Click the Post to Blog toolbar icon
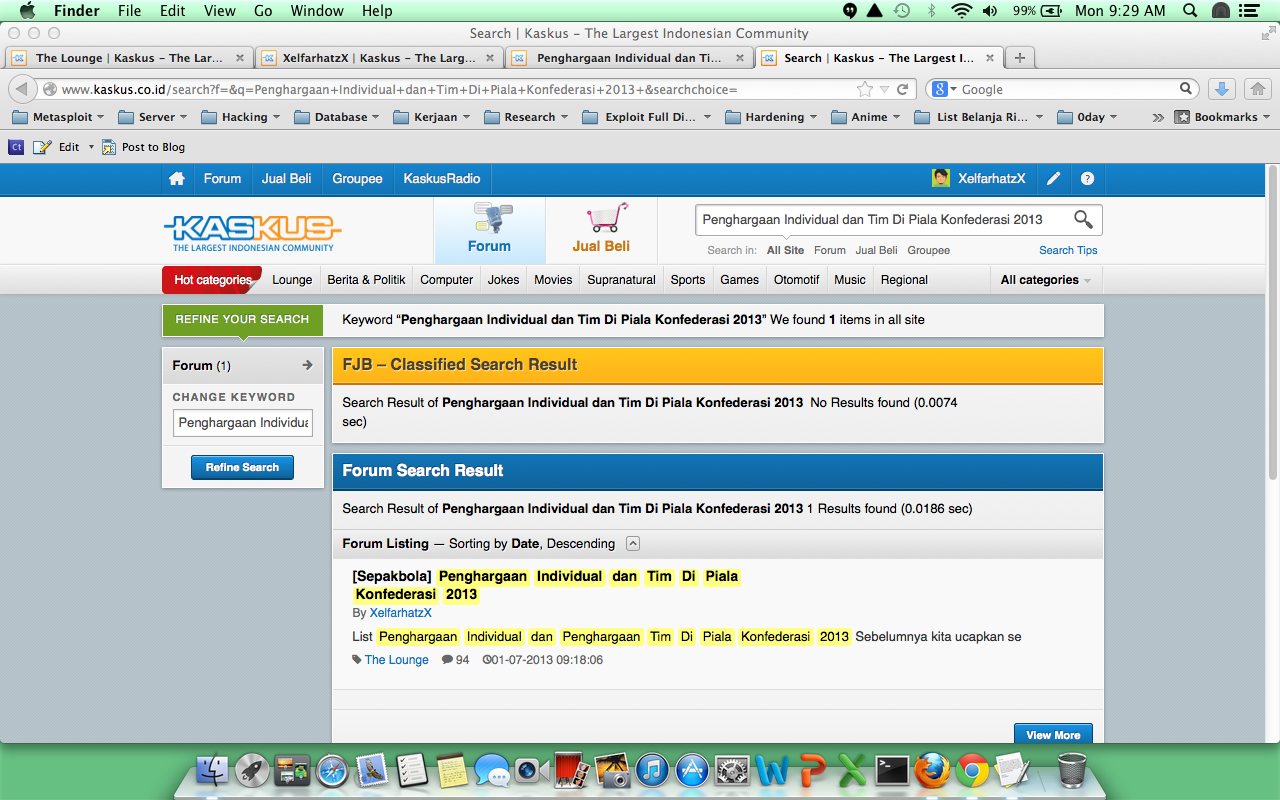 [109, 147]
